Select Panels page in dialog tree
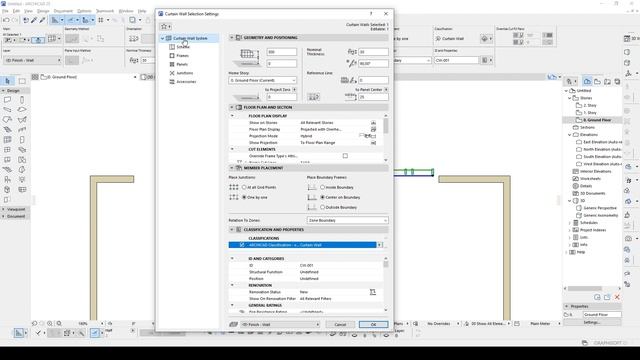 [x=182, y=64]
